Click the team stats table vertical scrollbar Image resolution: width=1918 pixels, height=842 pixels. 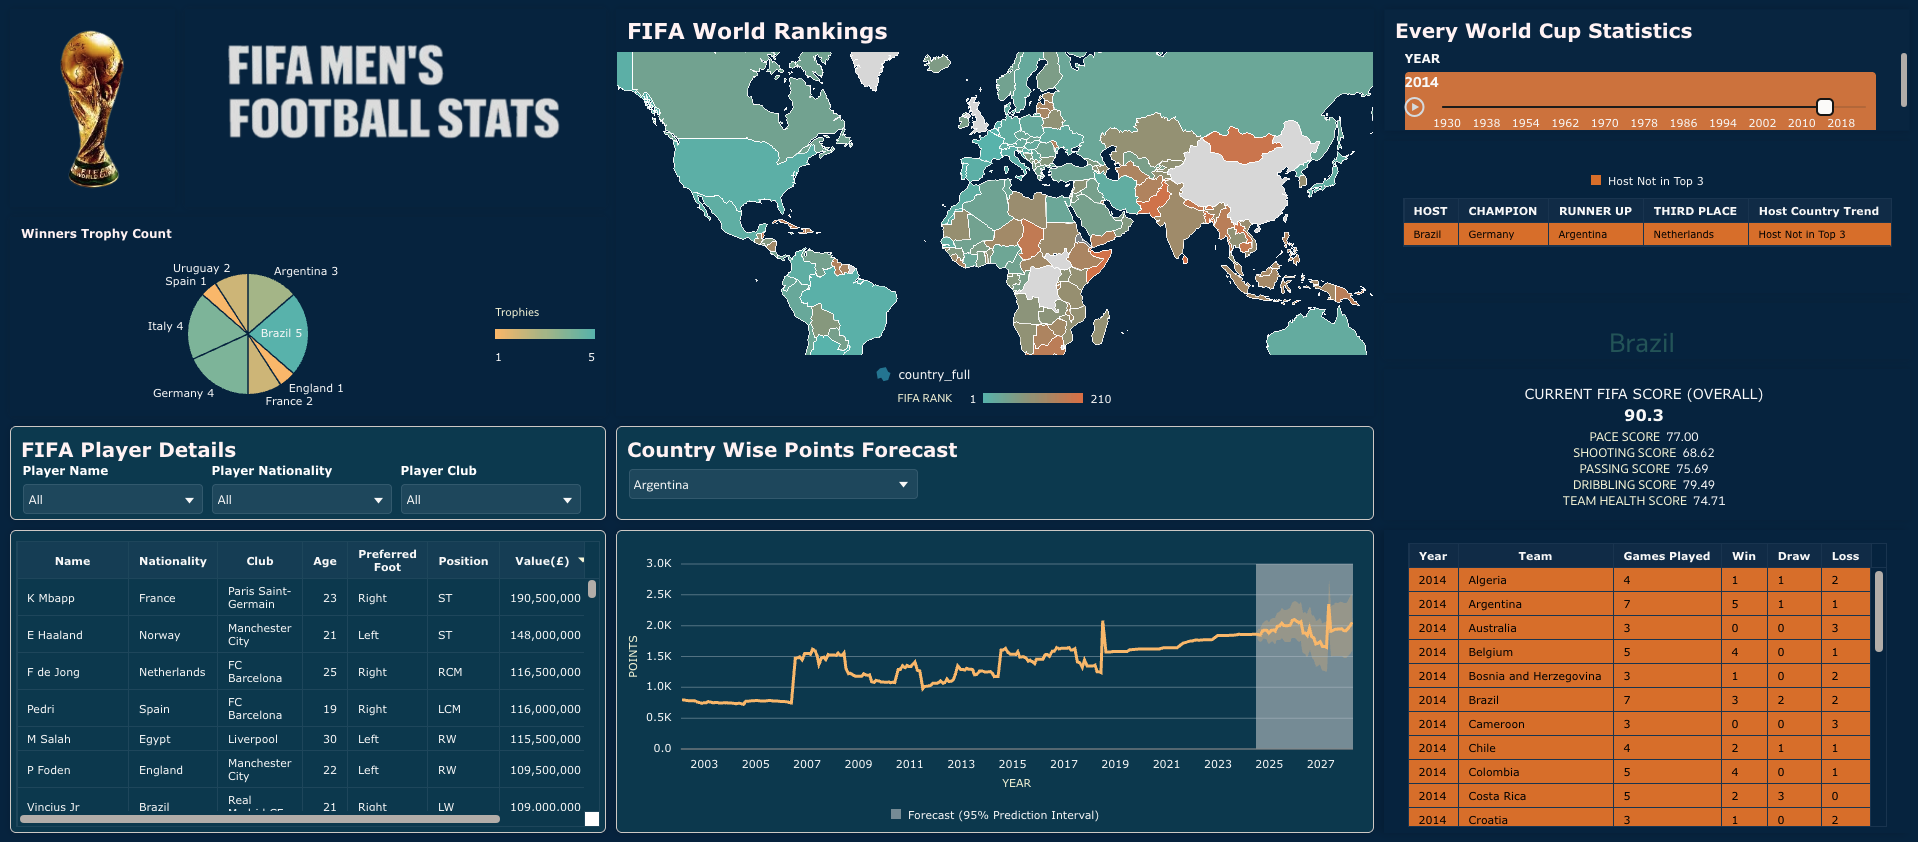click(1878, 611)
